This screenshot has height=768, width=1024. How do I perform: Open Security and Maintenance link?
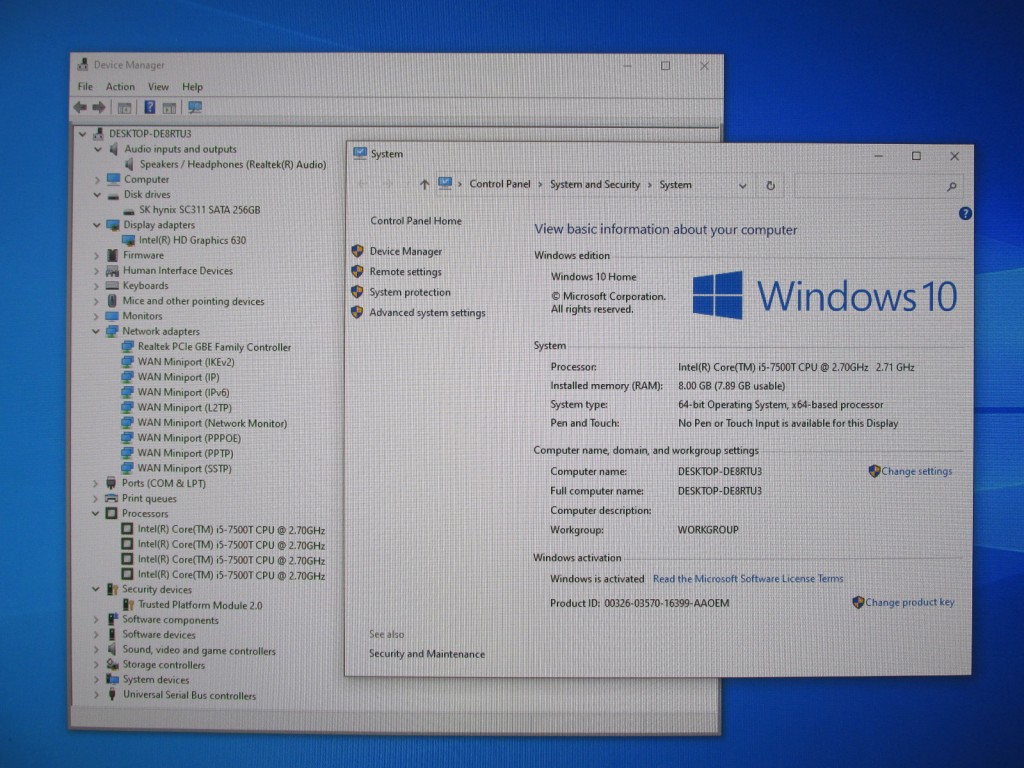[427, 654]
